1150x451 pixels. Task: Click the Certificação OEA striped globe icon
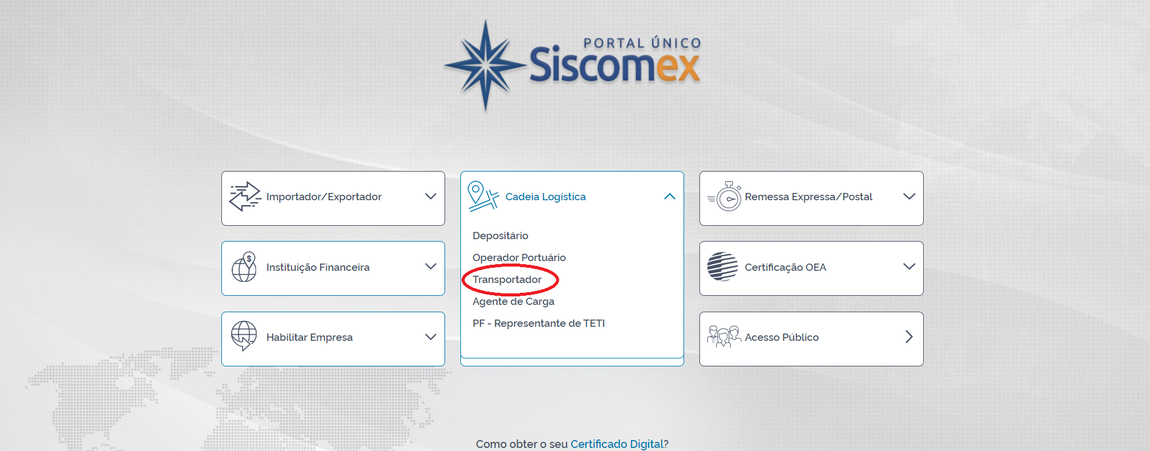pos(722,267)
